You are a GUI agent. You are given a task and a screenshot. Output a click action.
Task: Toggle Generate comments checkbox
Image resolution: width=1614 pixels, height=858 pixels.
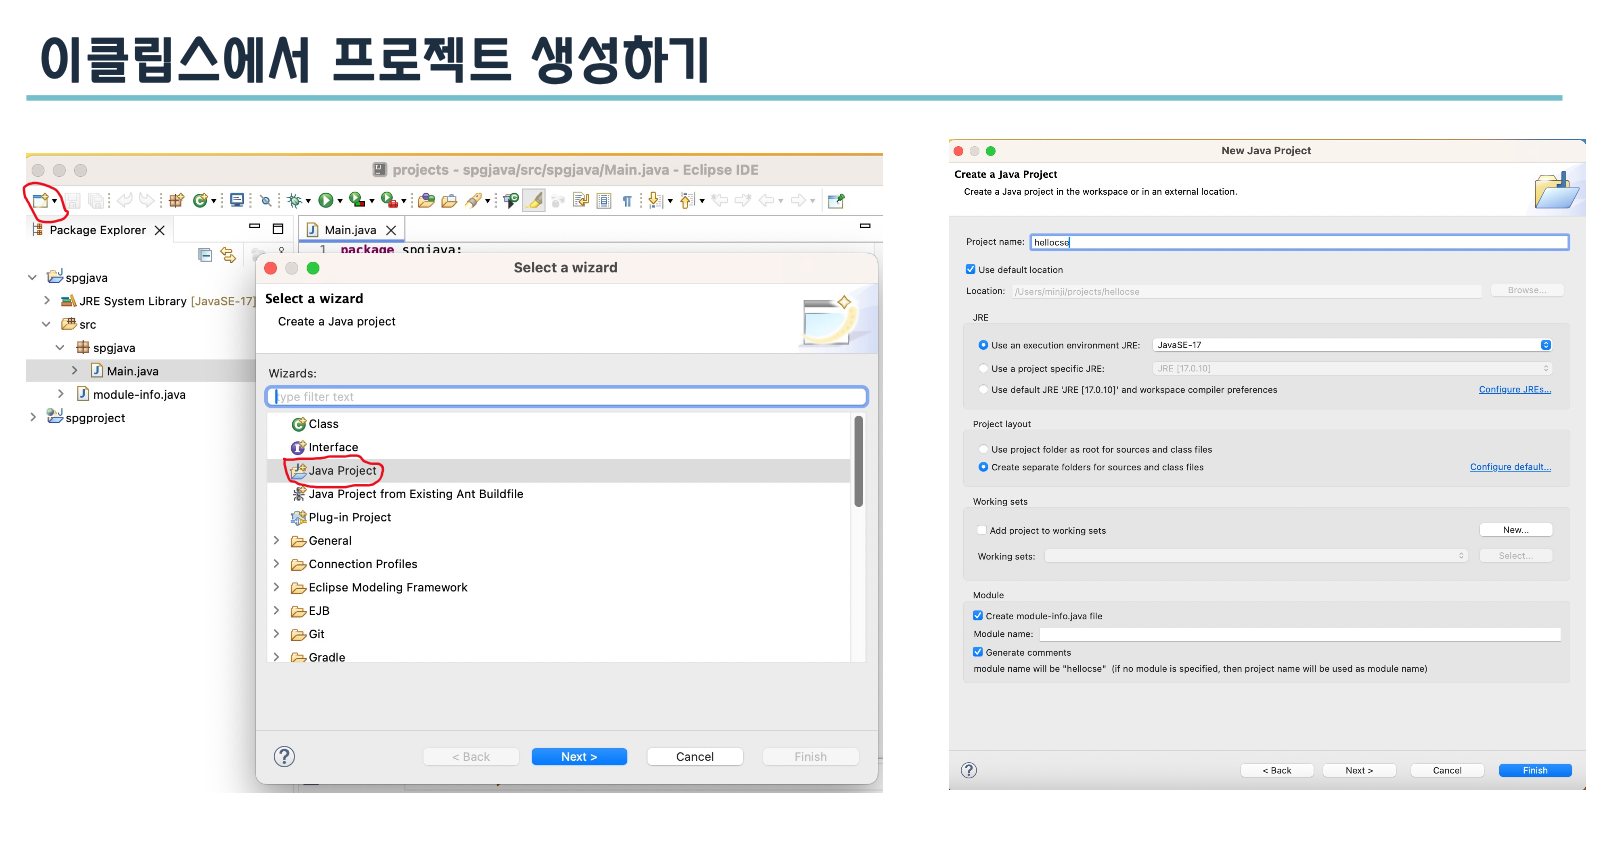[x=978, y=652]
